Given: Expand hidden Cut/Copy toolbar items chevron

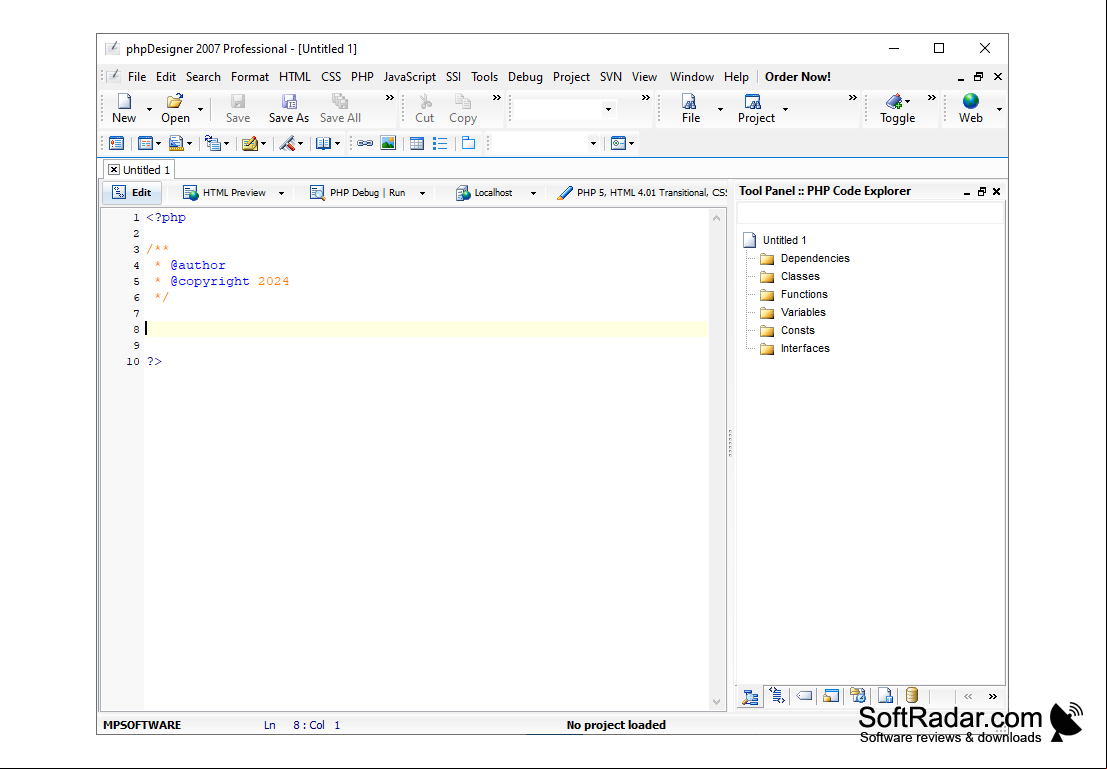Looking at the screenshot, I should [497, 98].
